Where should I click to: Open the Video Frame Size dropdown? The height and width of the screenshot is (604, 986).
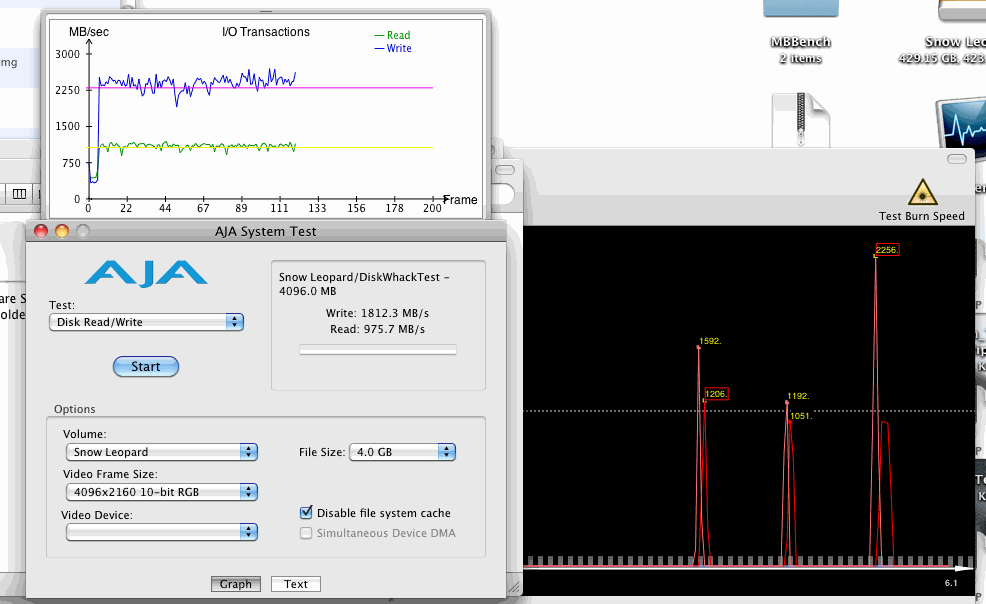pyautogui.click(x=162, y=492)
